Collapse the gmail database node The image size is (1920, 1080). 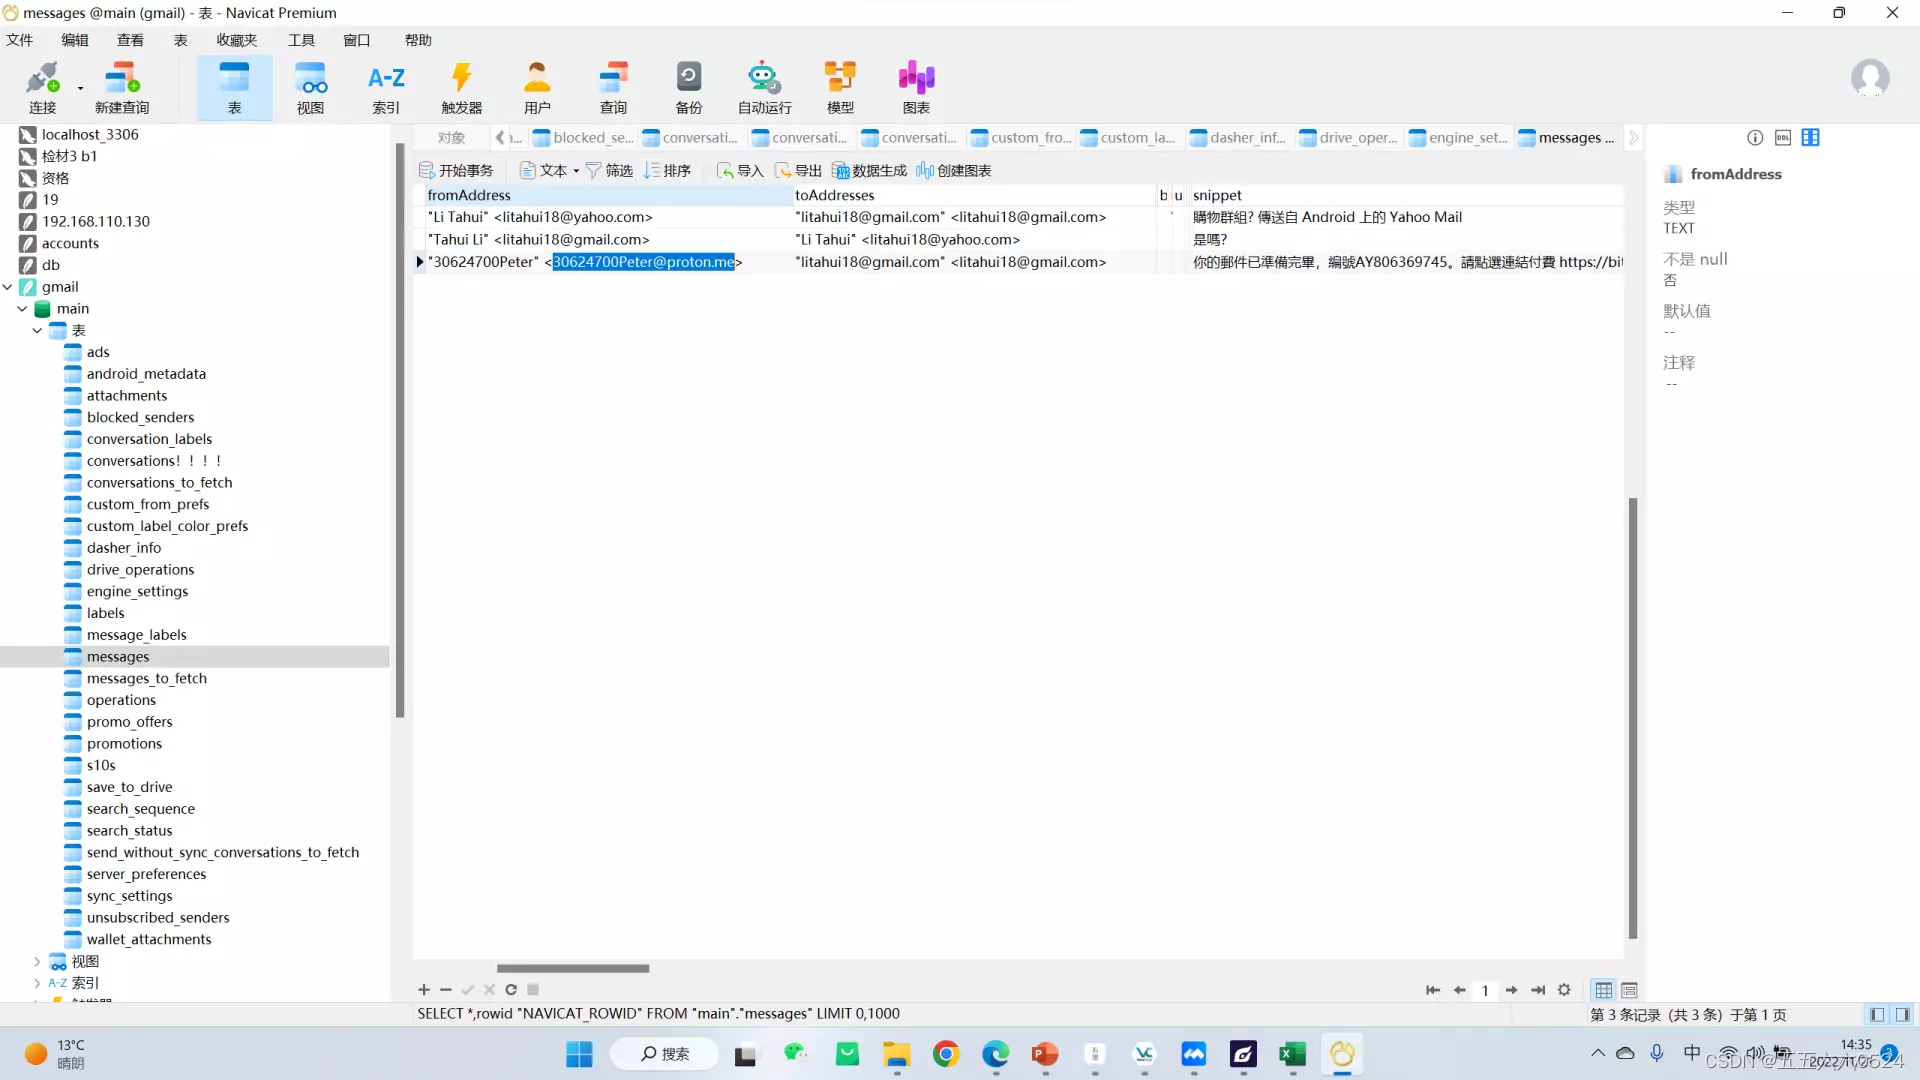coord(8,287)
